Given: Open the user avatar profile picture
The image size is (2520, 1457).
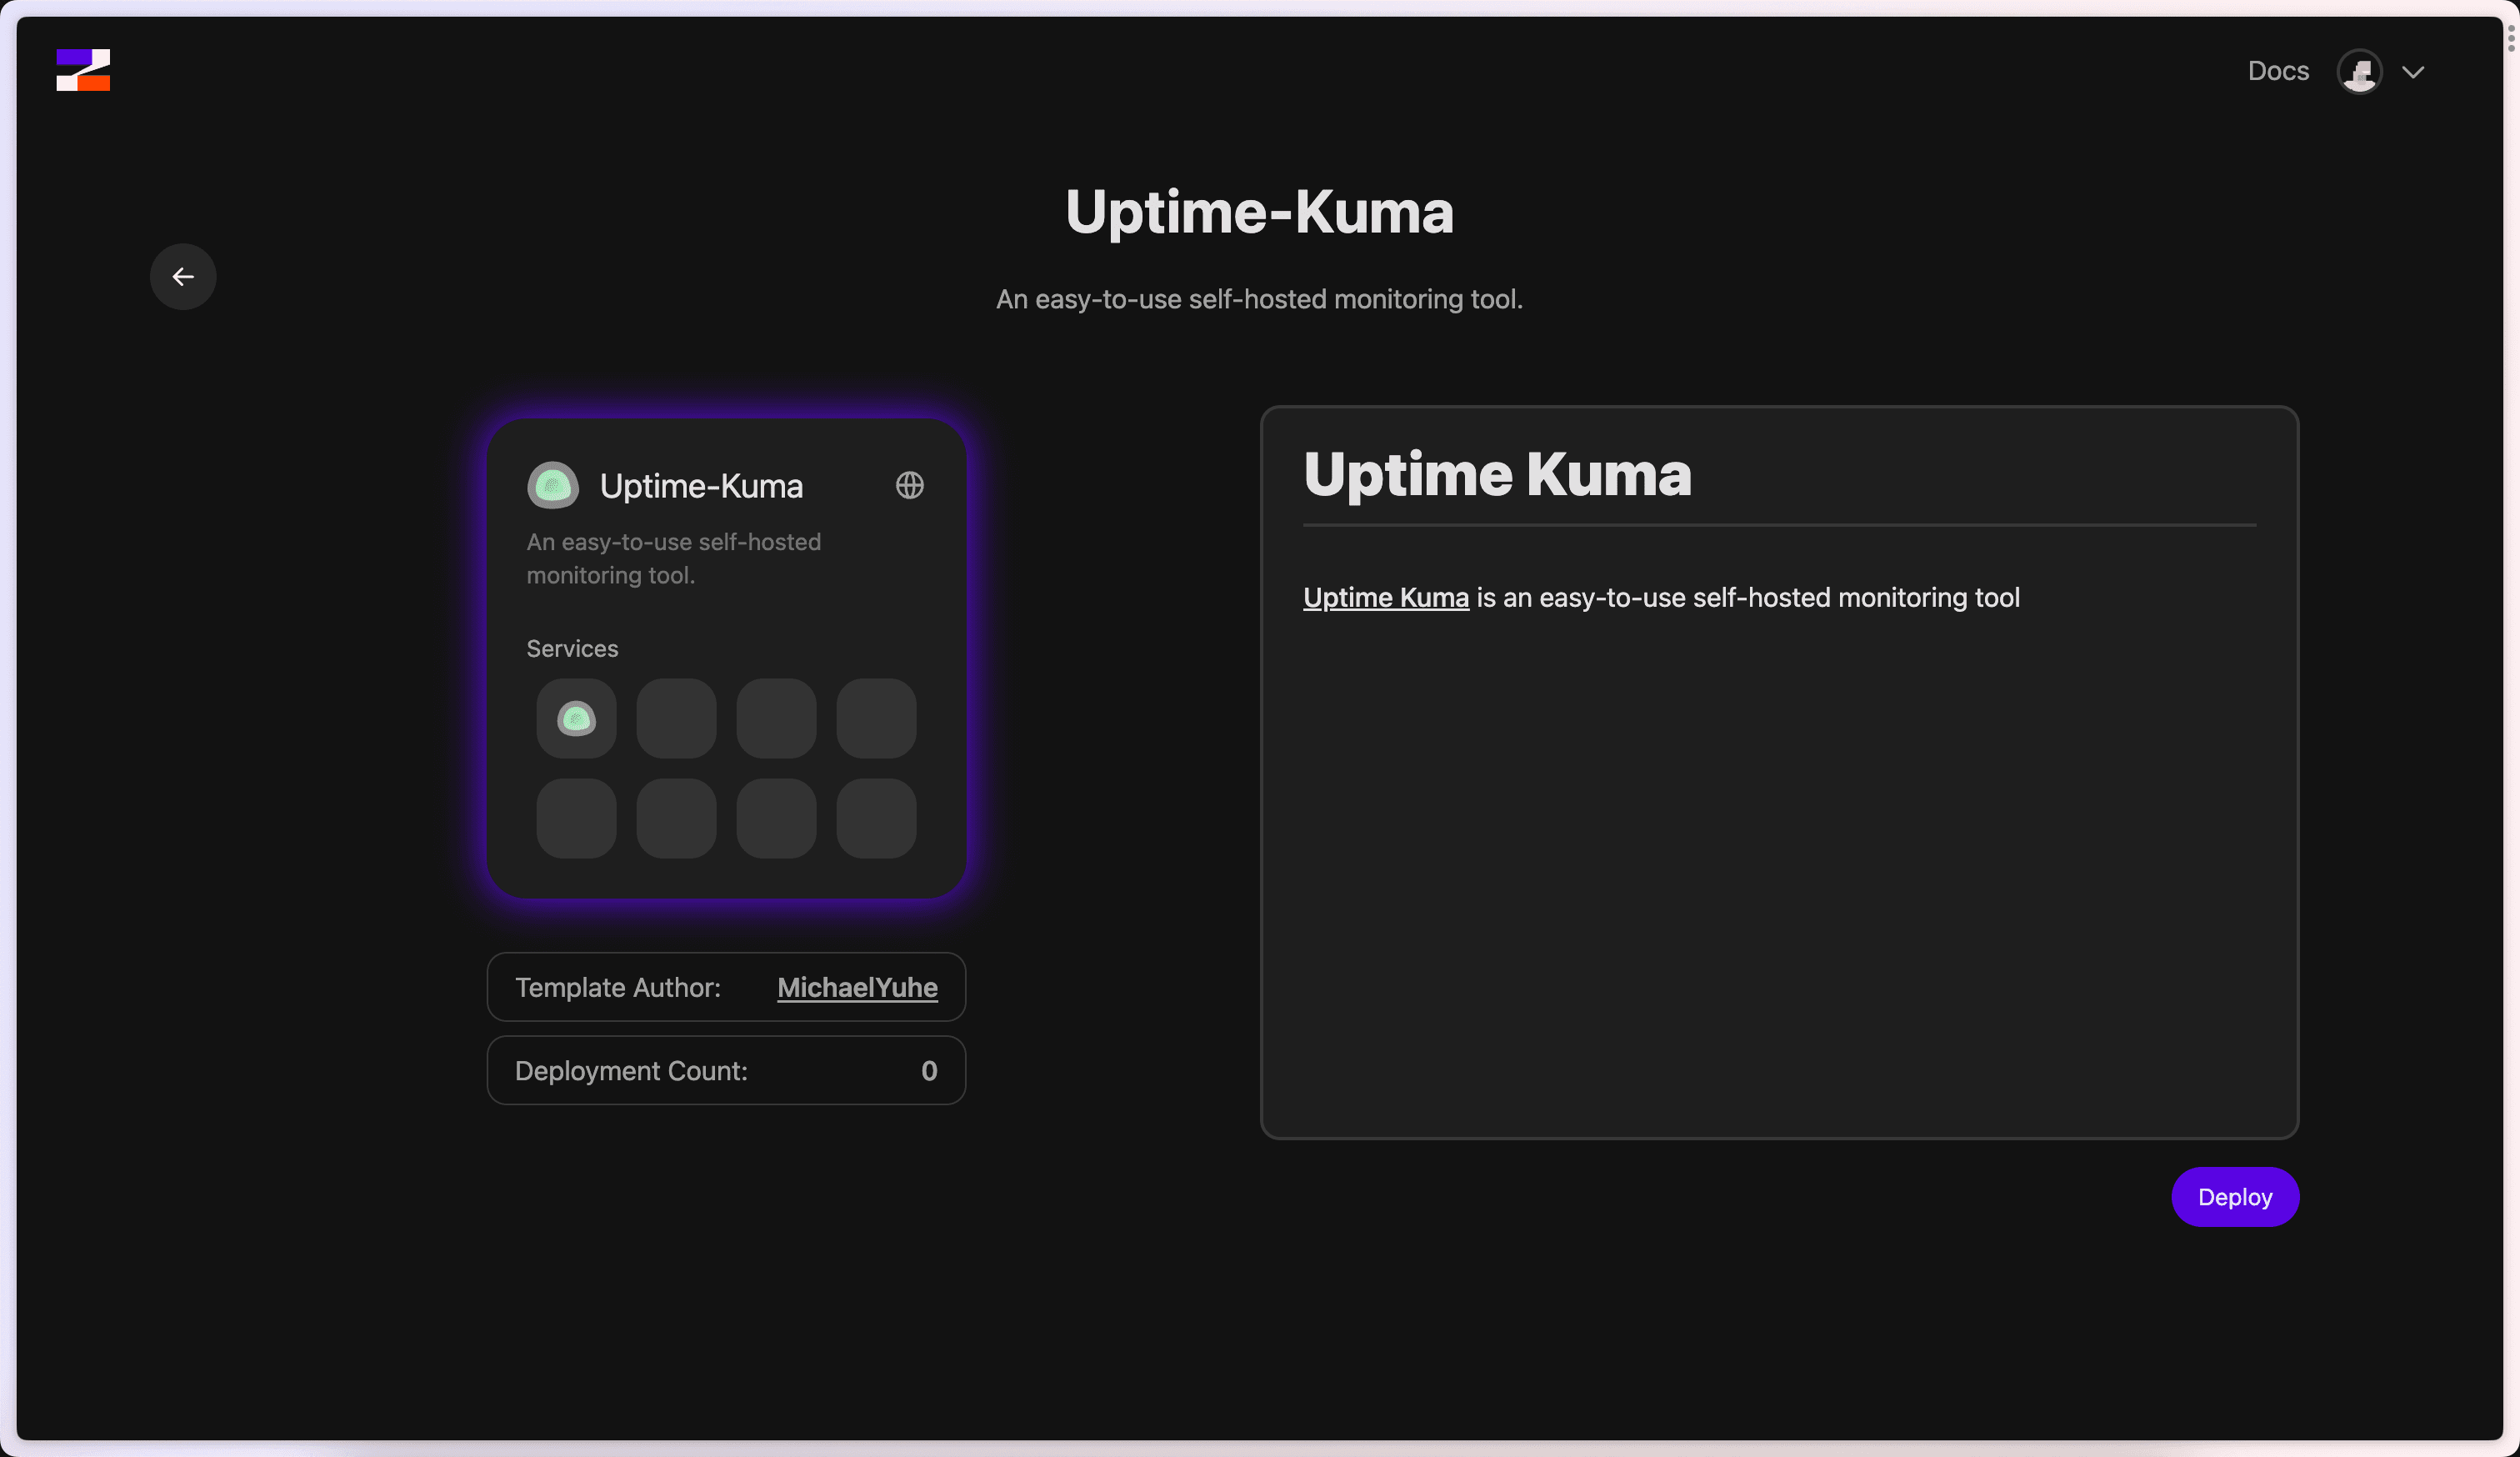Looking at the screenshot, I should (2359, 72).
